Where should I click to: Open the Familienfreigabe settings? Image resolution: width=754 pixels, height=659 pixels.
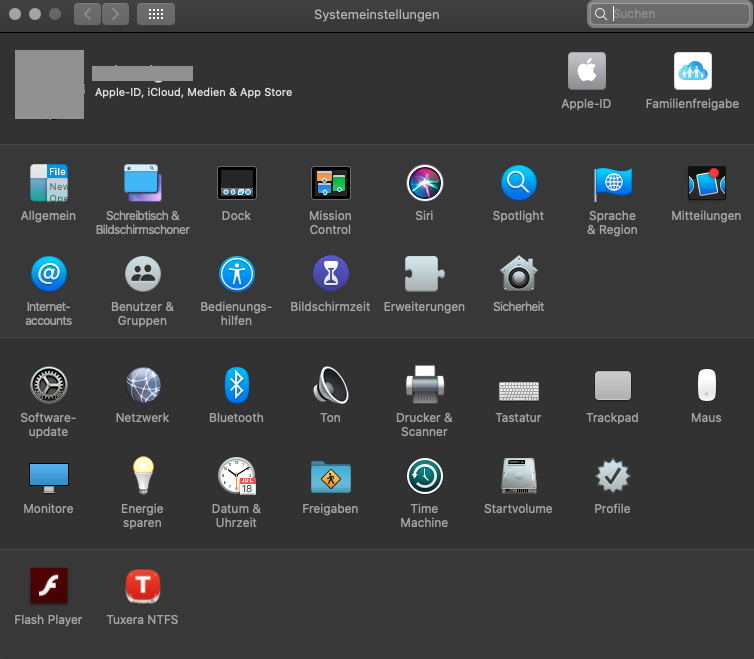point(692,72)
